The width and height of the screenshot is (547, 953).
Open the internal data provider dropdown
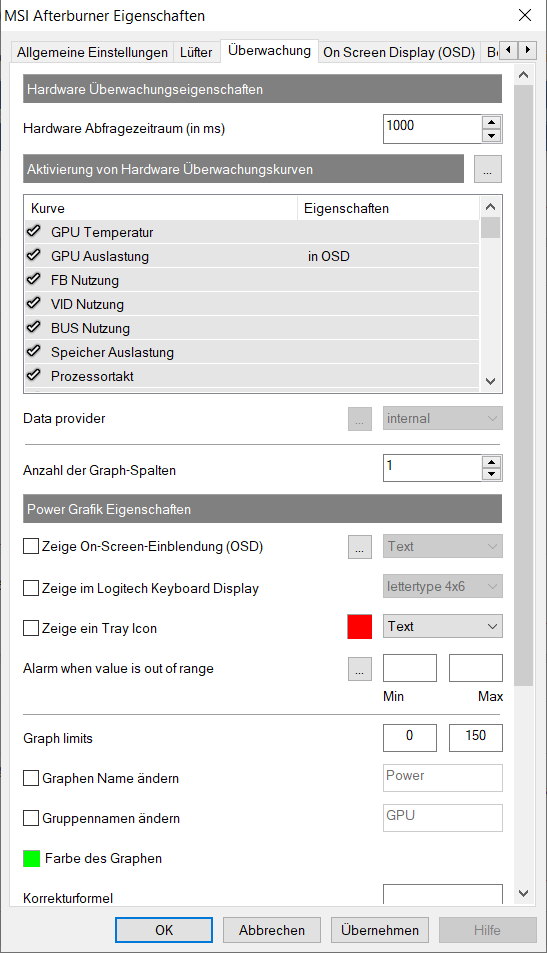[442, 418]
